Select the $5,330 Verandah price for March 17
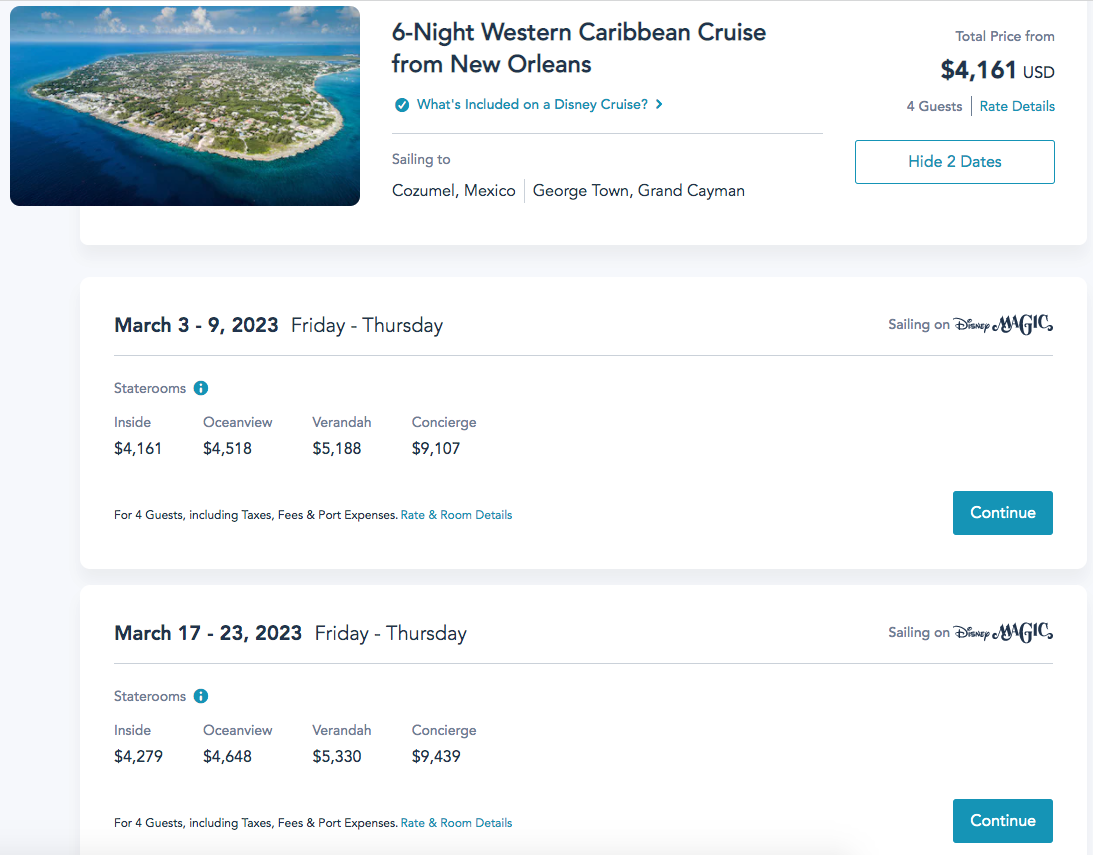The image size is (1093, 855). click(336, 756)
